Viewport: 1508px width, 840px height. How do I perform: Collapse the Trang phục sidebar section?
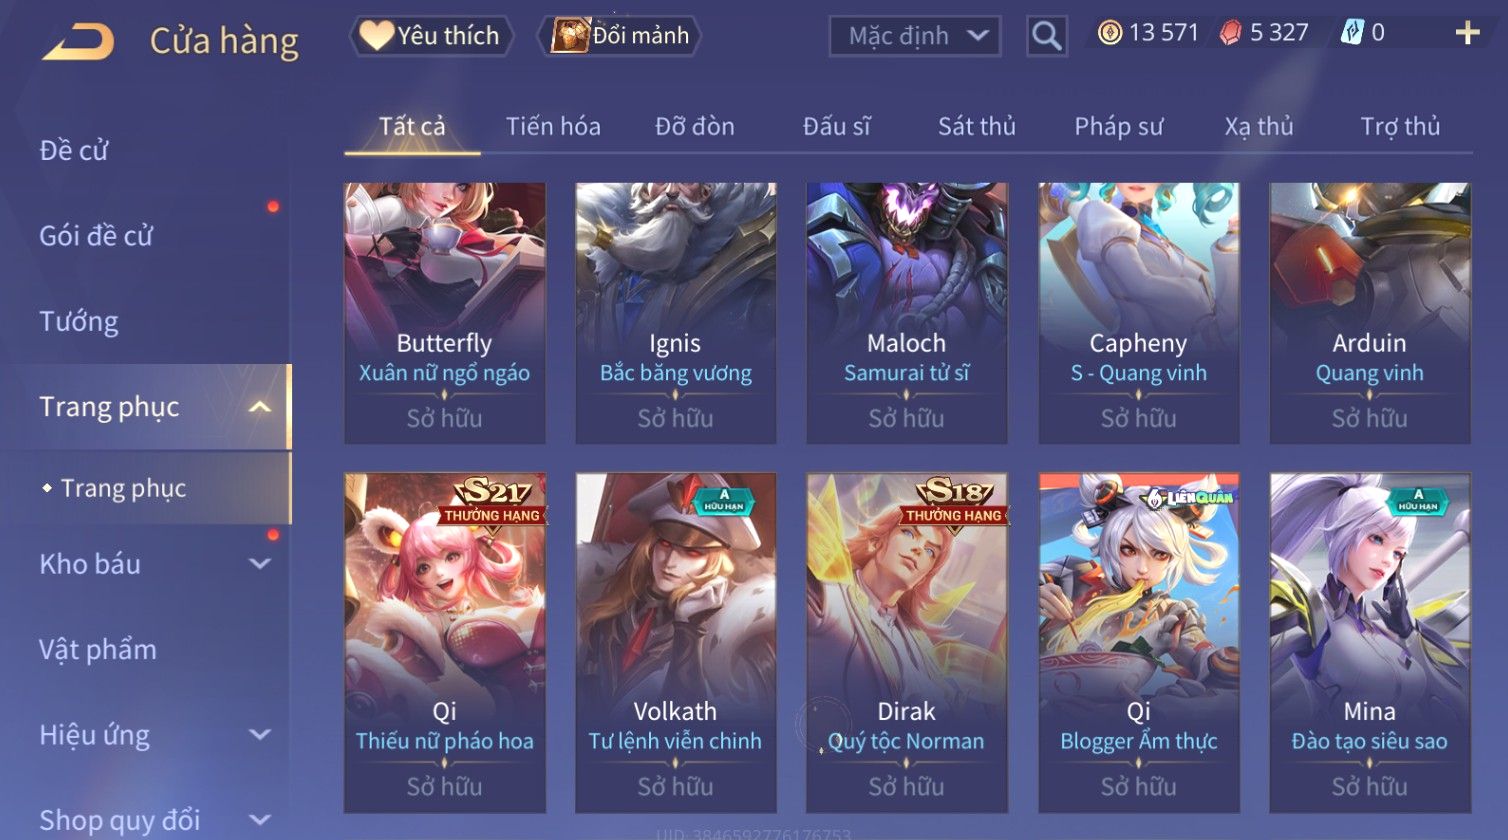coord(260,407)
